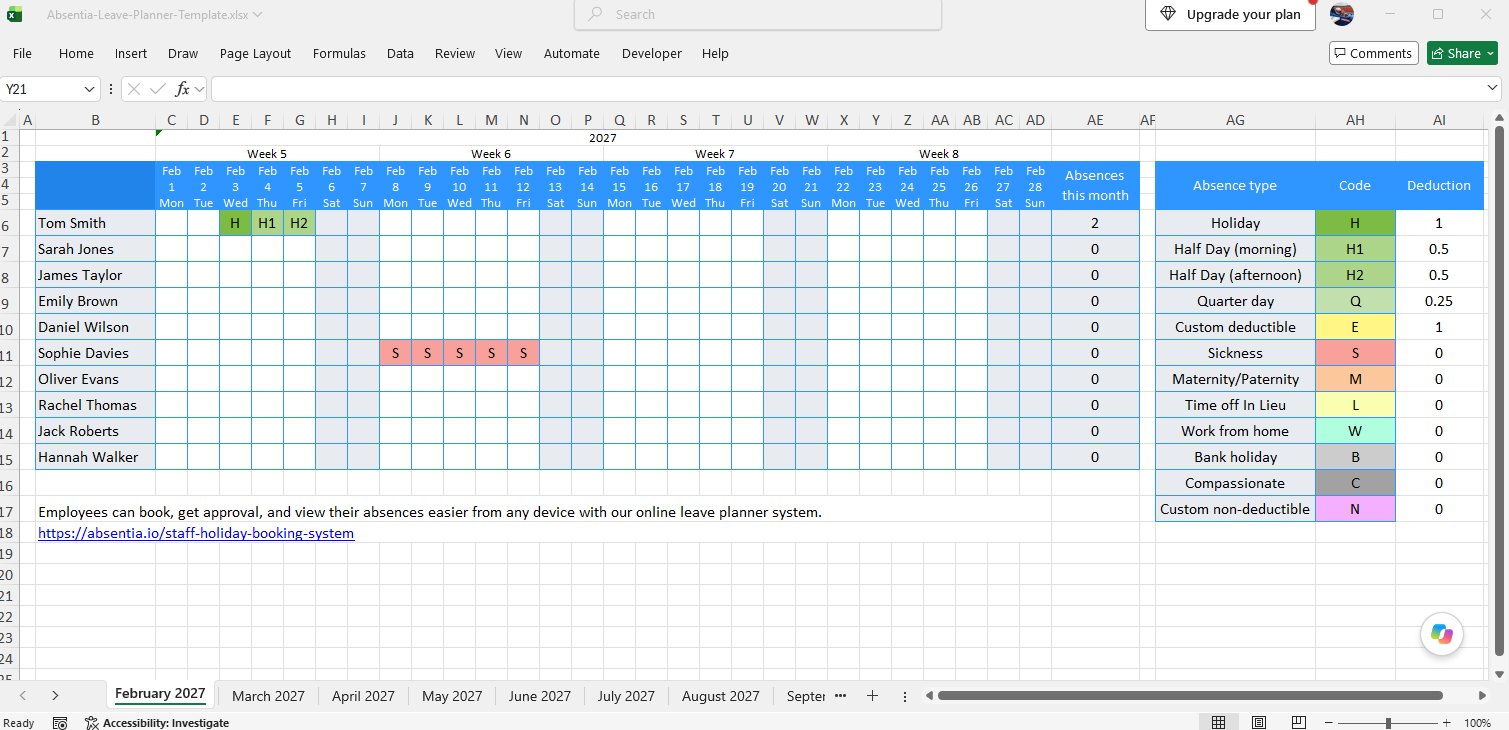Click the search magnifier icon
Viewport: 1509px width, 730px height.
pyautogui.click(x=596, y=14)
